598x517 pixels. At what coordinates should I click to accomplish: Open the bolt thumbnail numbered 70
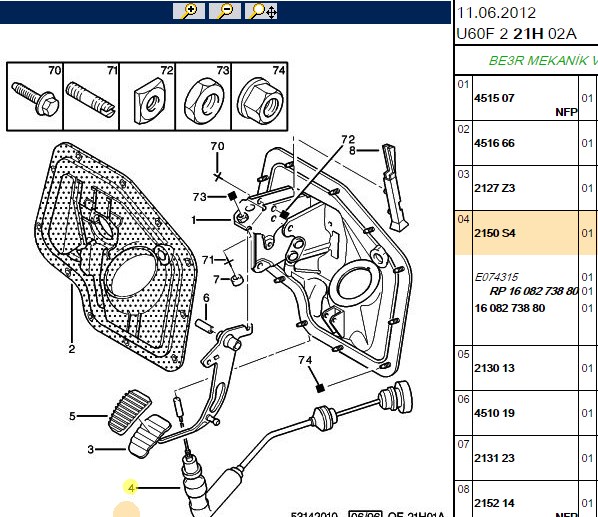pyautogui.click(x=35, y=97)
